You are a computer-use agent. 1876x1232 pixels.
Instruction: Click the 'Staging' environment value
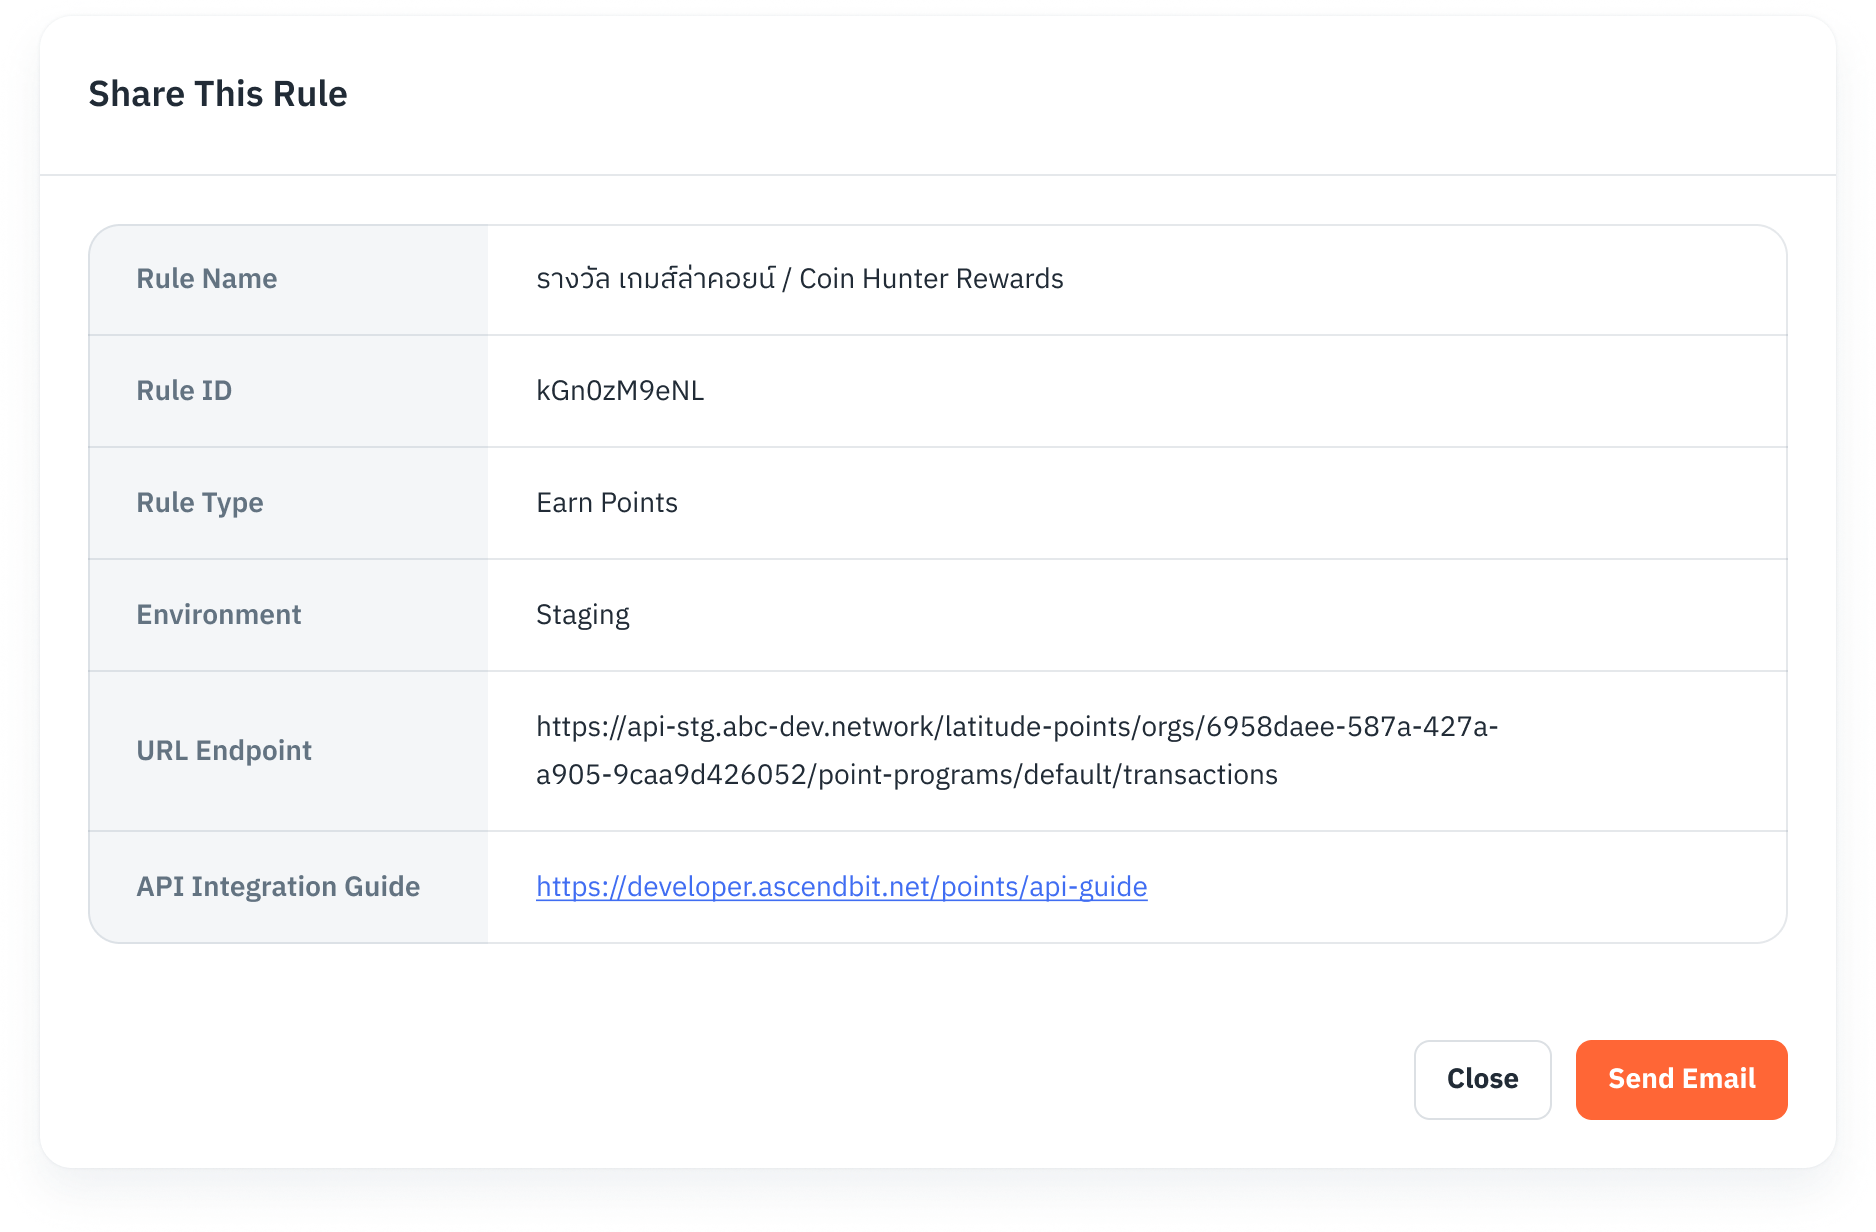[583, 615]
